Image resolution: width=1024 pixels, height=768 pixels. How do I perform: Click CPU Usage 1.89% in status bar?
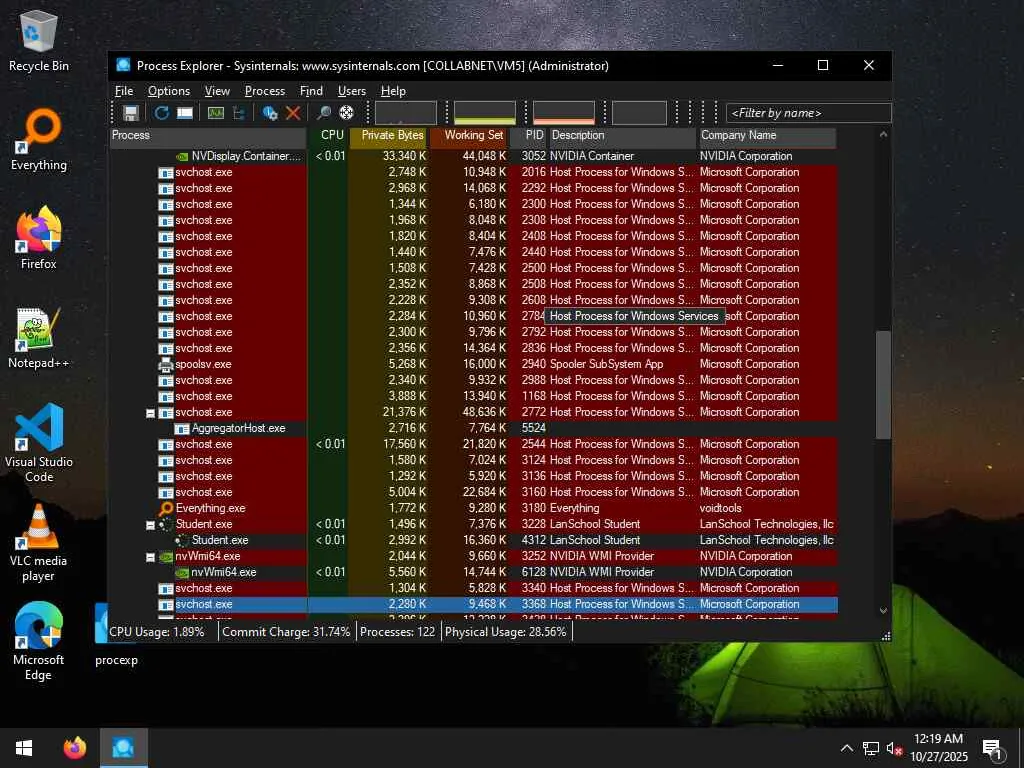click(x=157, y=632)
